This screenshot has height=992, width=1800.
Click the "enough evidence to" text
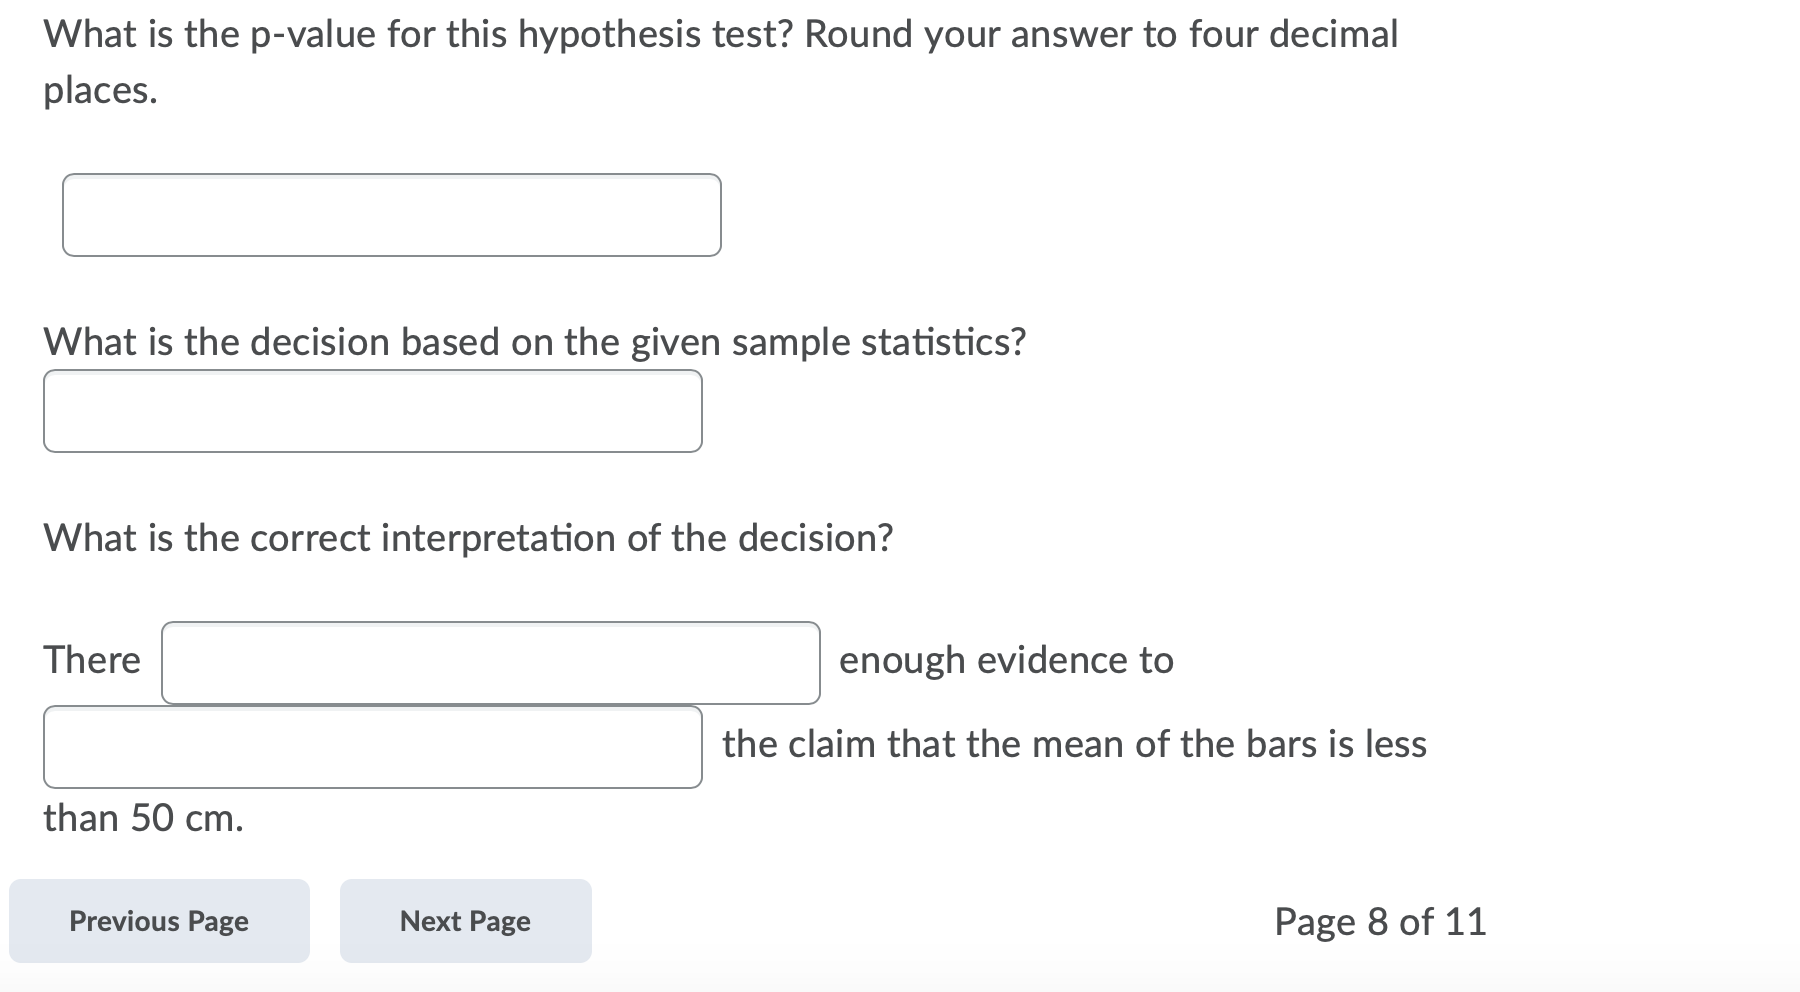point(1006,660)
